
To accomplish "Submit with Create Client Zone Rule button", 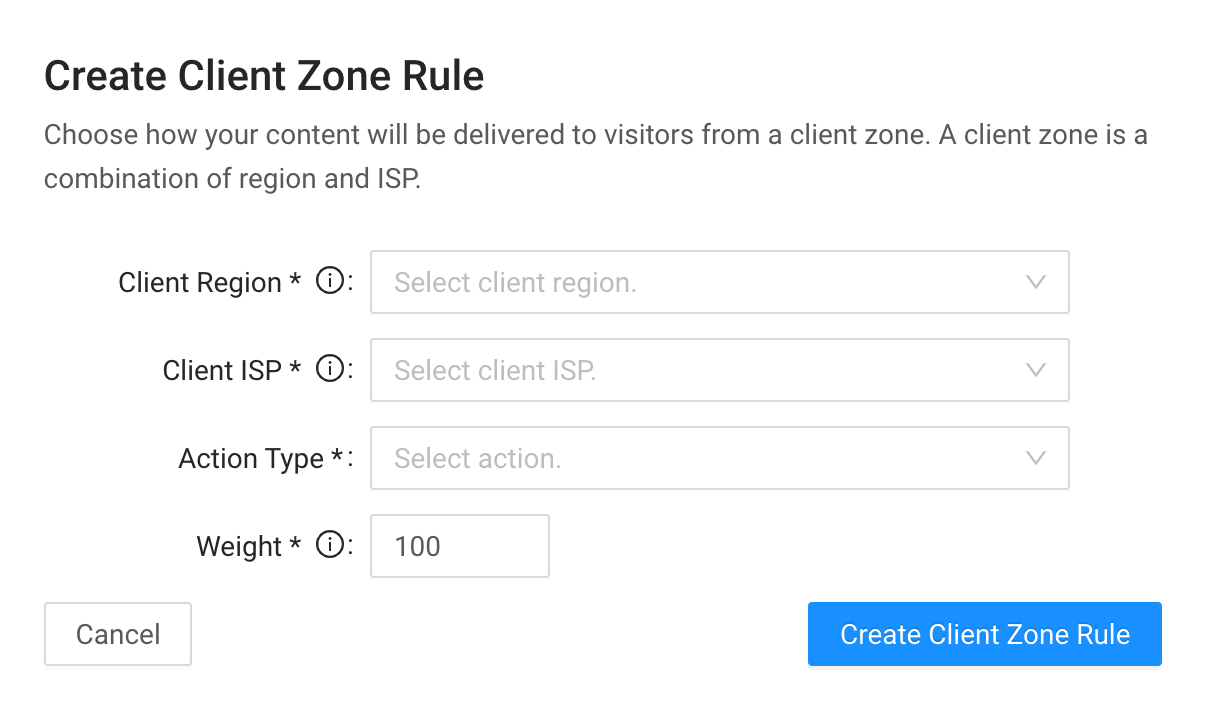I will pyautogui.click(x=985, y=634).
